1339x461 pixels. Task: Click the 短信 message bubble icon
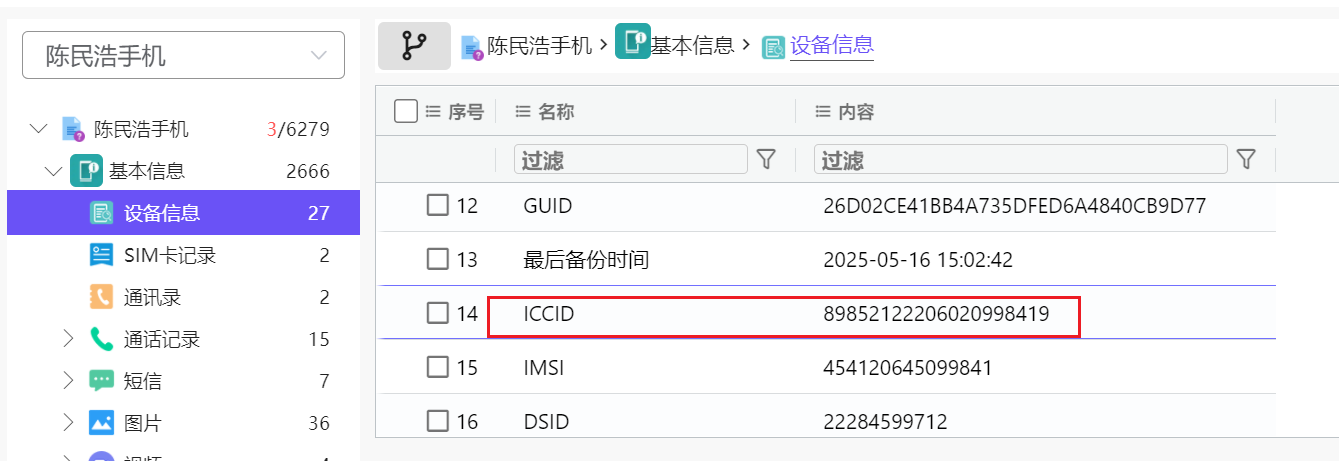click(x=101, y=381)
